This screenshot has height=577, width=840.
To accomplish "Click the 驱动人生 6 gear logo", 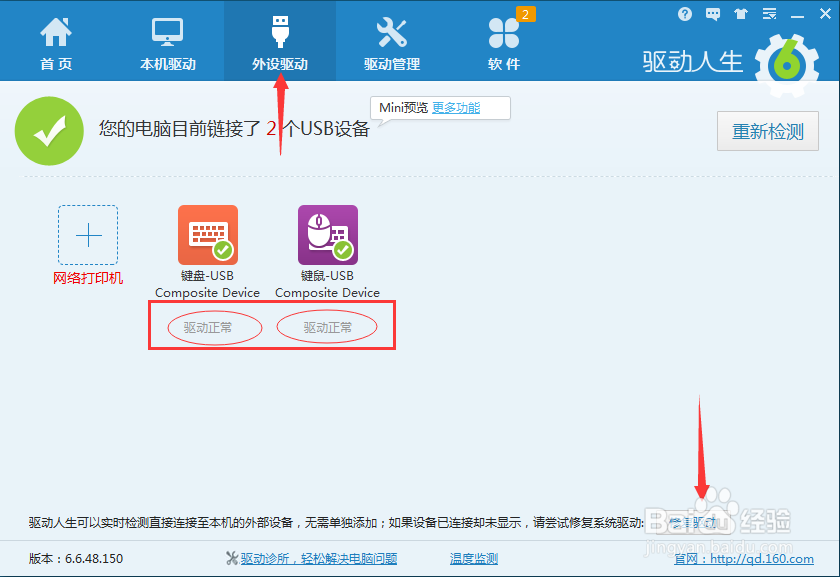I will (786, 65).
